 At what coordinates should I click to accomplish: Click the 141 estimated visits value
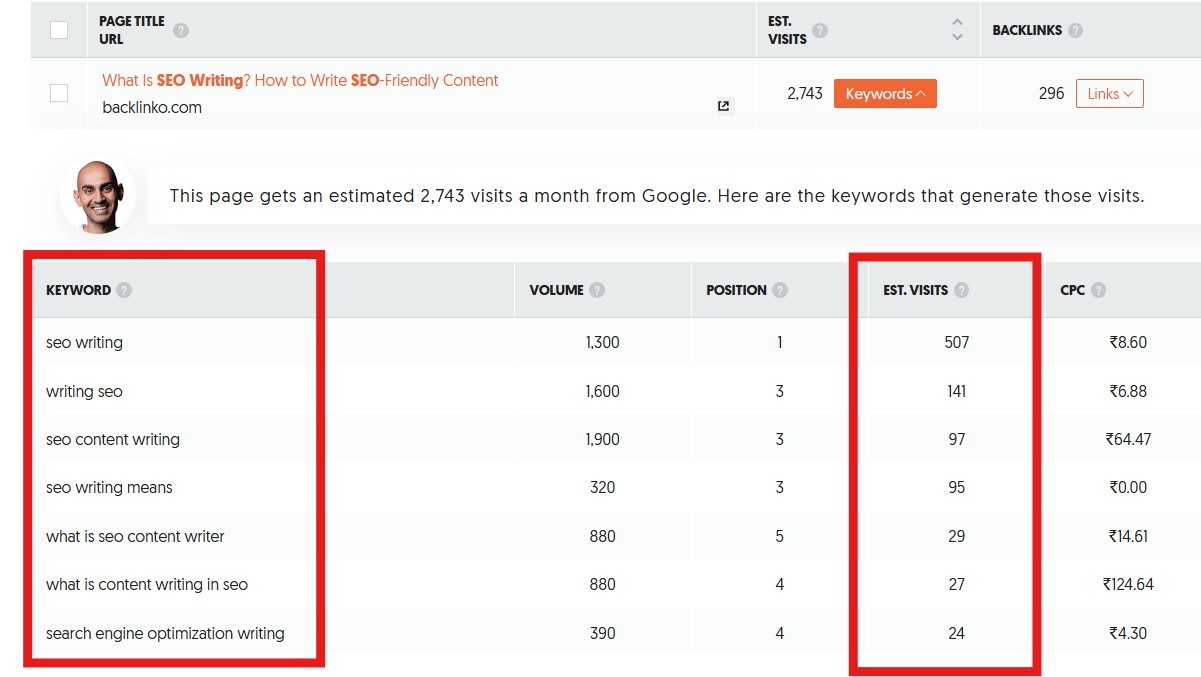point(957,391)
